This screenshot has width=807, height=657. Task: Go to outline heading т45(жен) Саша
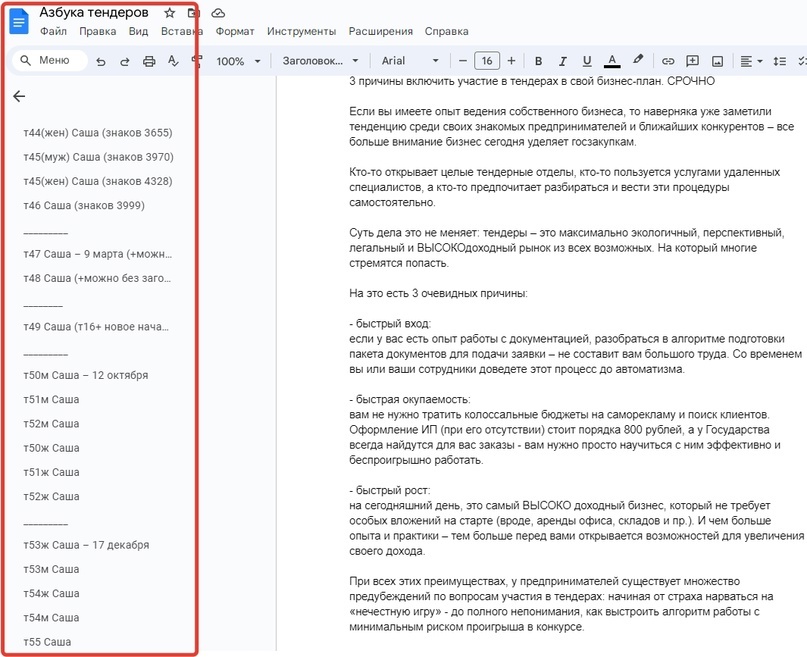coord(98,181)
